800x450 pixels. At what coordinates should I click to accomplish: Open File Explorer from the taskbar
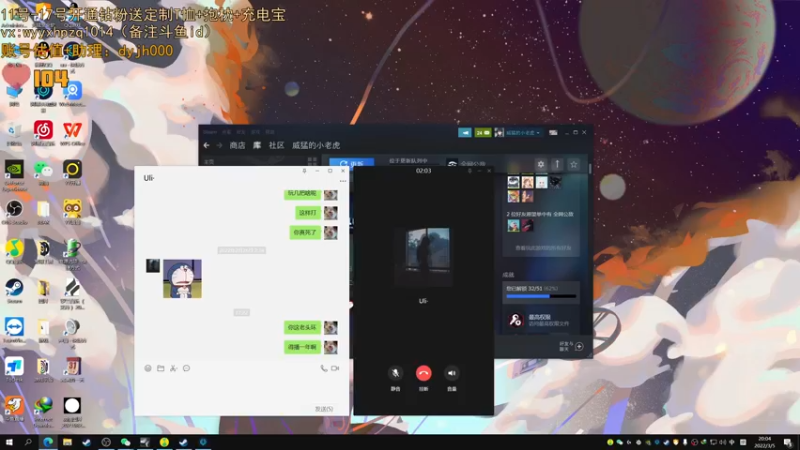click(x=67, y=442)
